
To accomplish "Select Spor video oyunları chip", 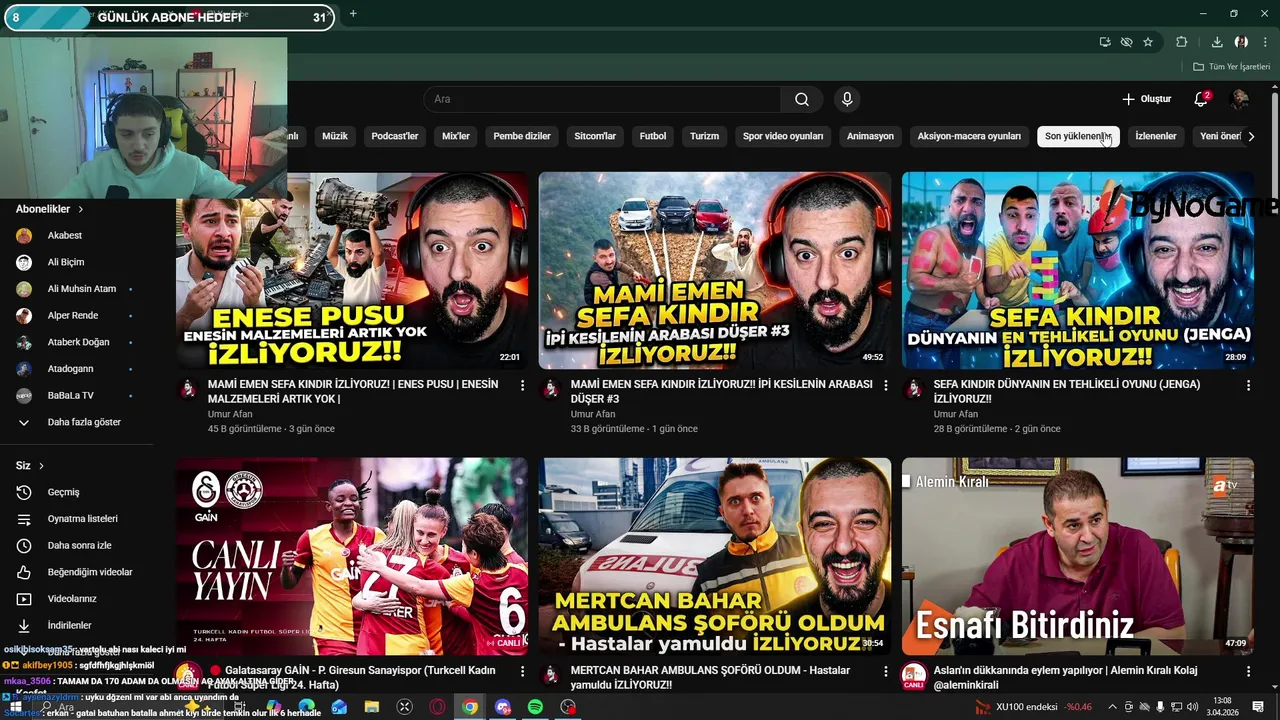I will pos(783,136).
